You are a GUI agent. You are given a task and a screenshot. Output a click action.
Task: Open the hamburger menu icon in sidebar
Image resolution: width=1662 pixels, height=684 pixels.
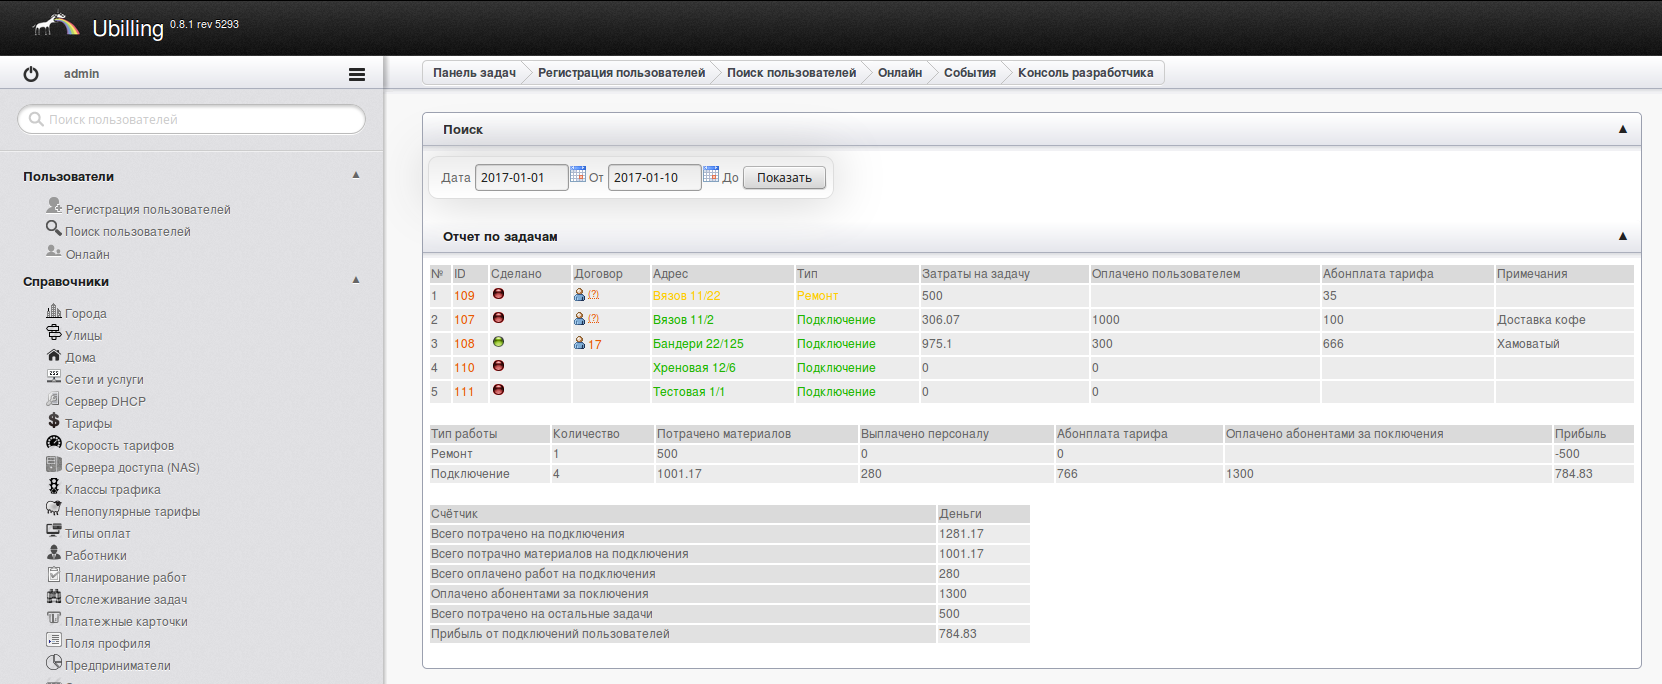(357, 74)
